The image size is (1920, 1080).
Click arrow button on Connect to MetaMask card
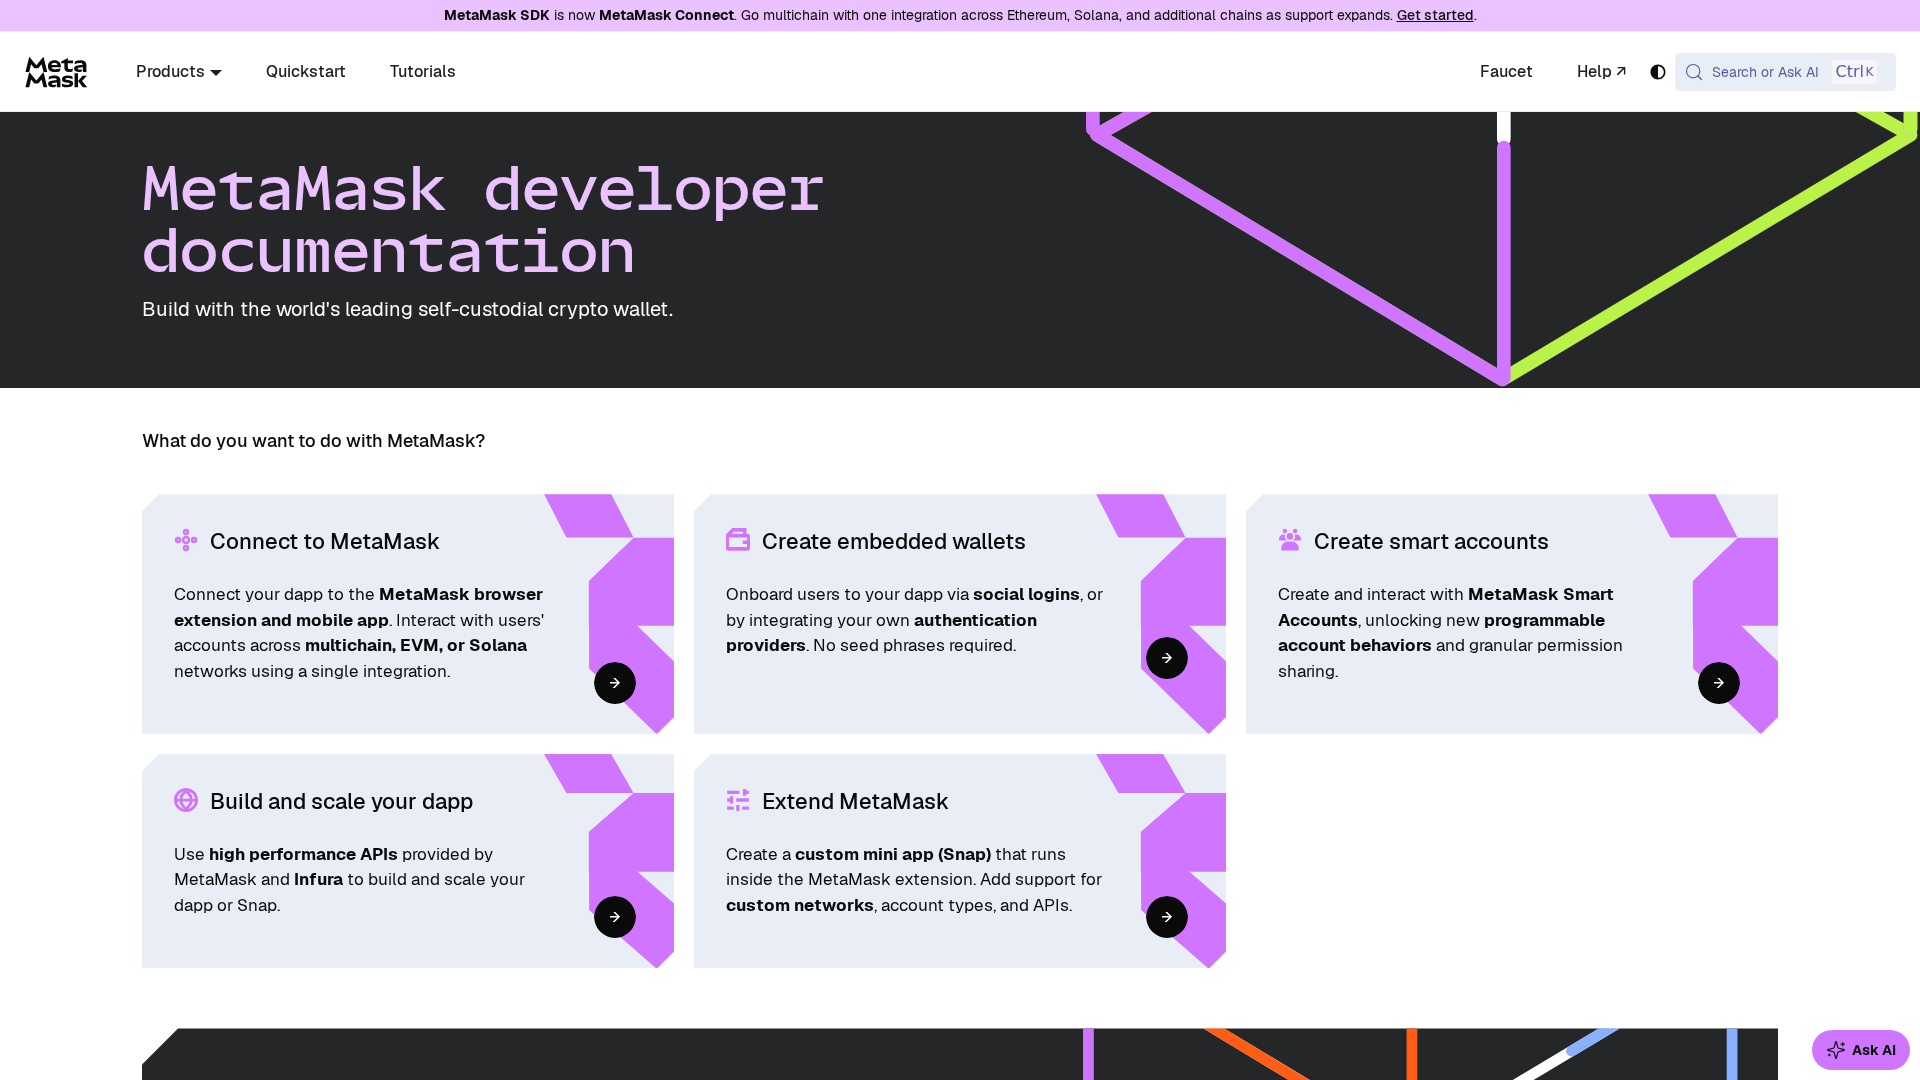615,683
